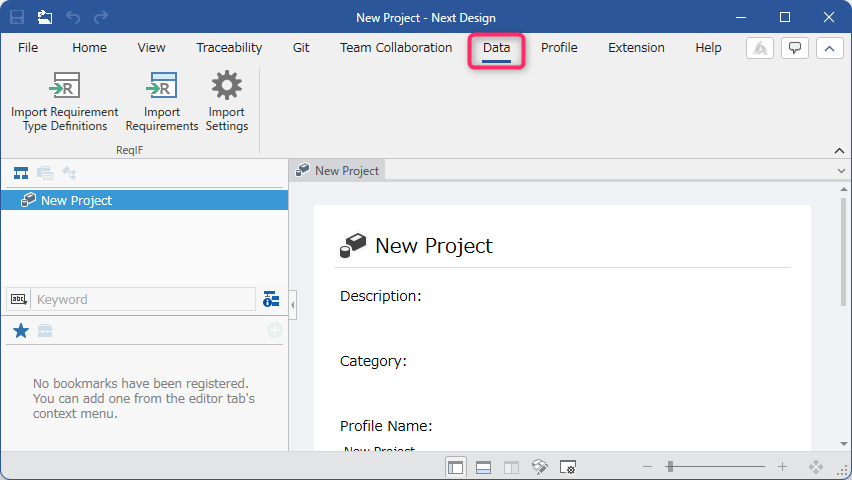Screen dimensions: 852x480
Task: Click the Profile Name label
Action: pyautogui.click(x=386, y=426)
